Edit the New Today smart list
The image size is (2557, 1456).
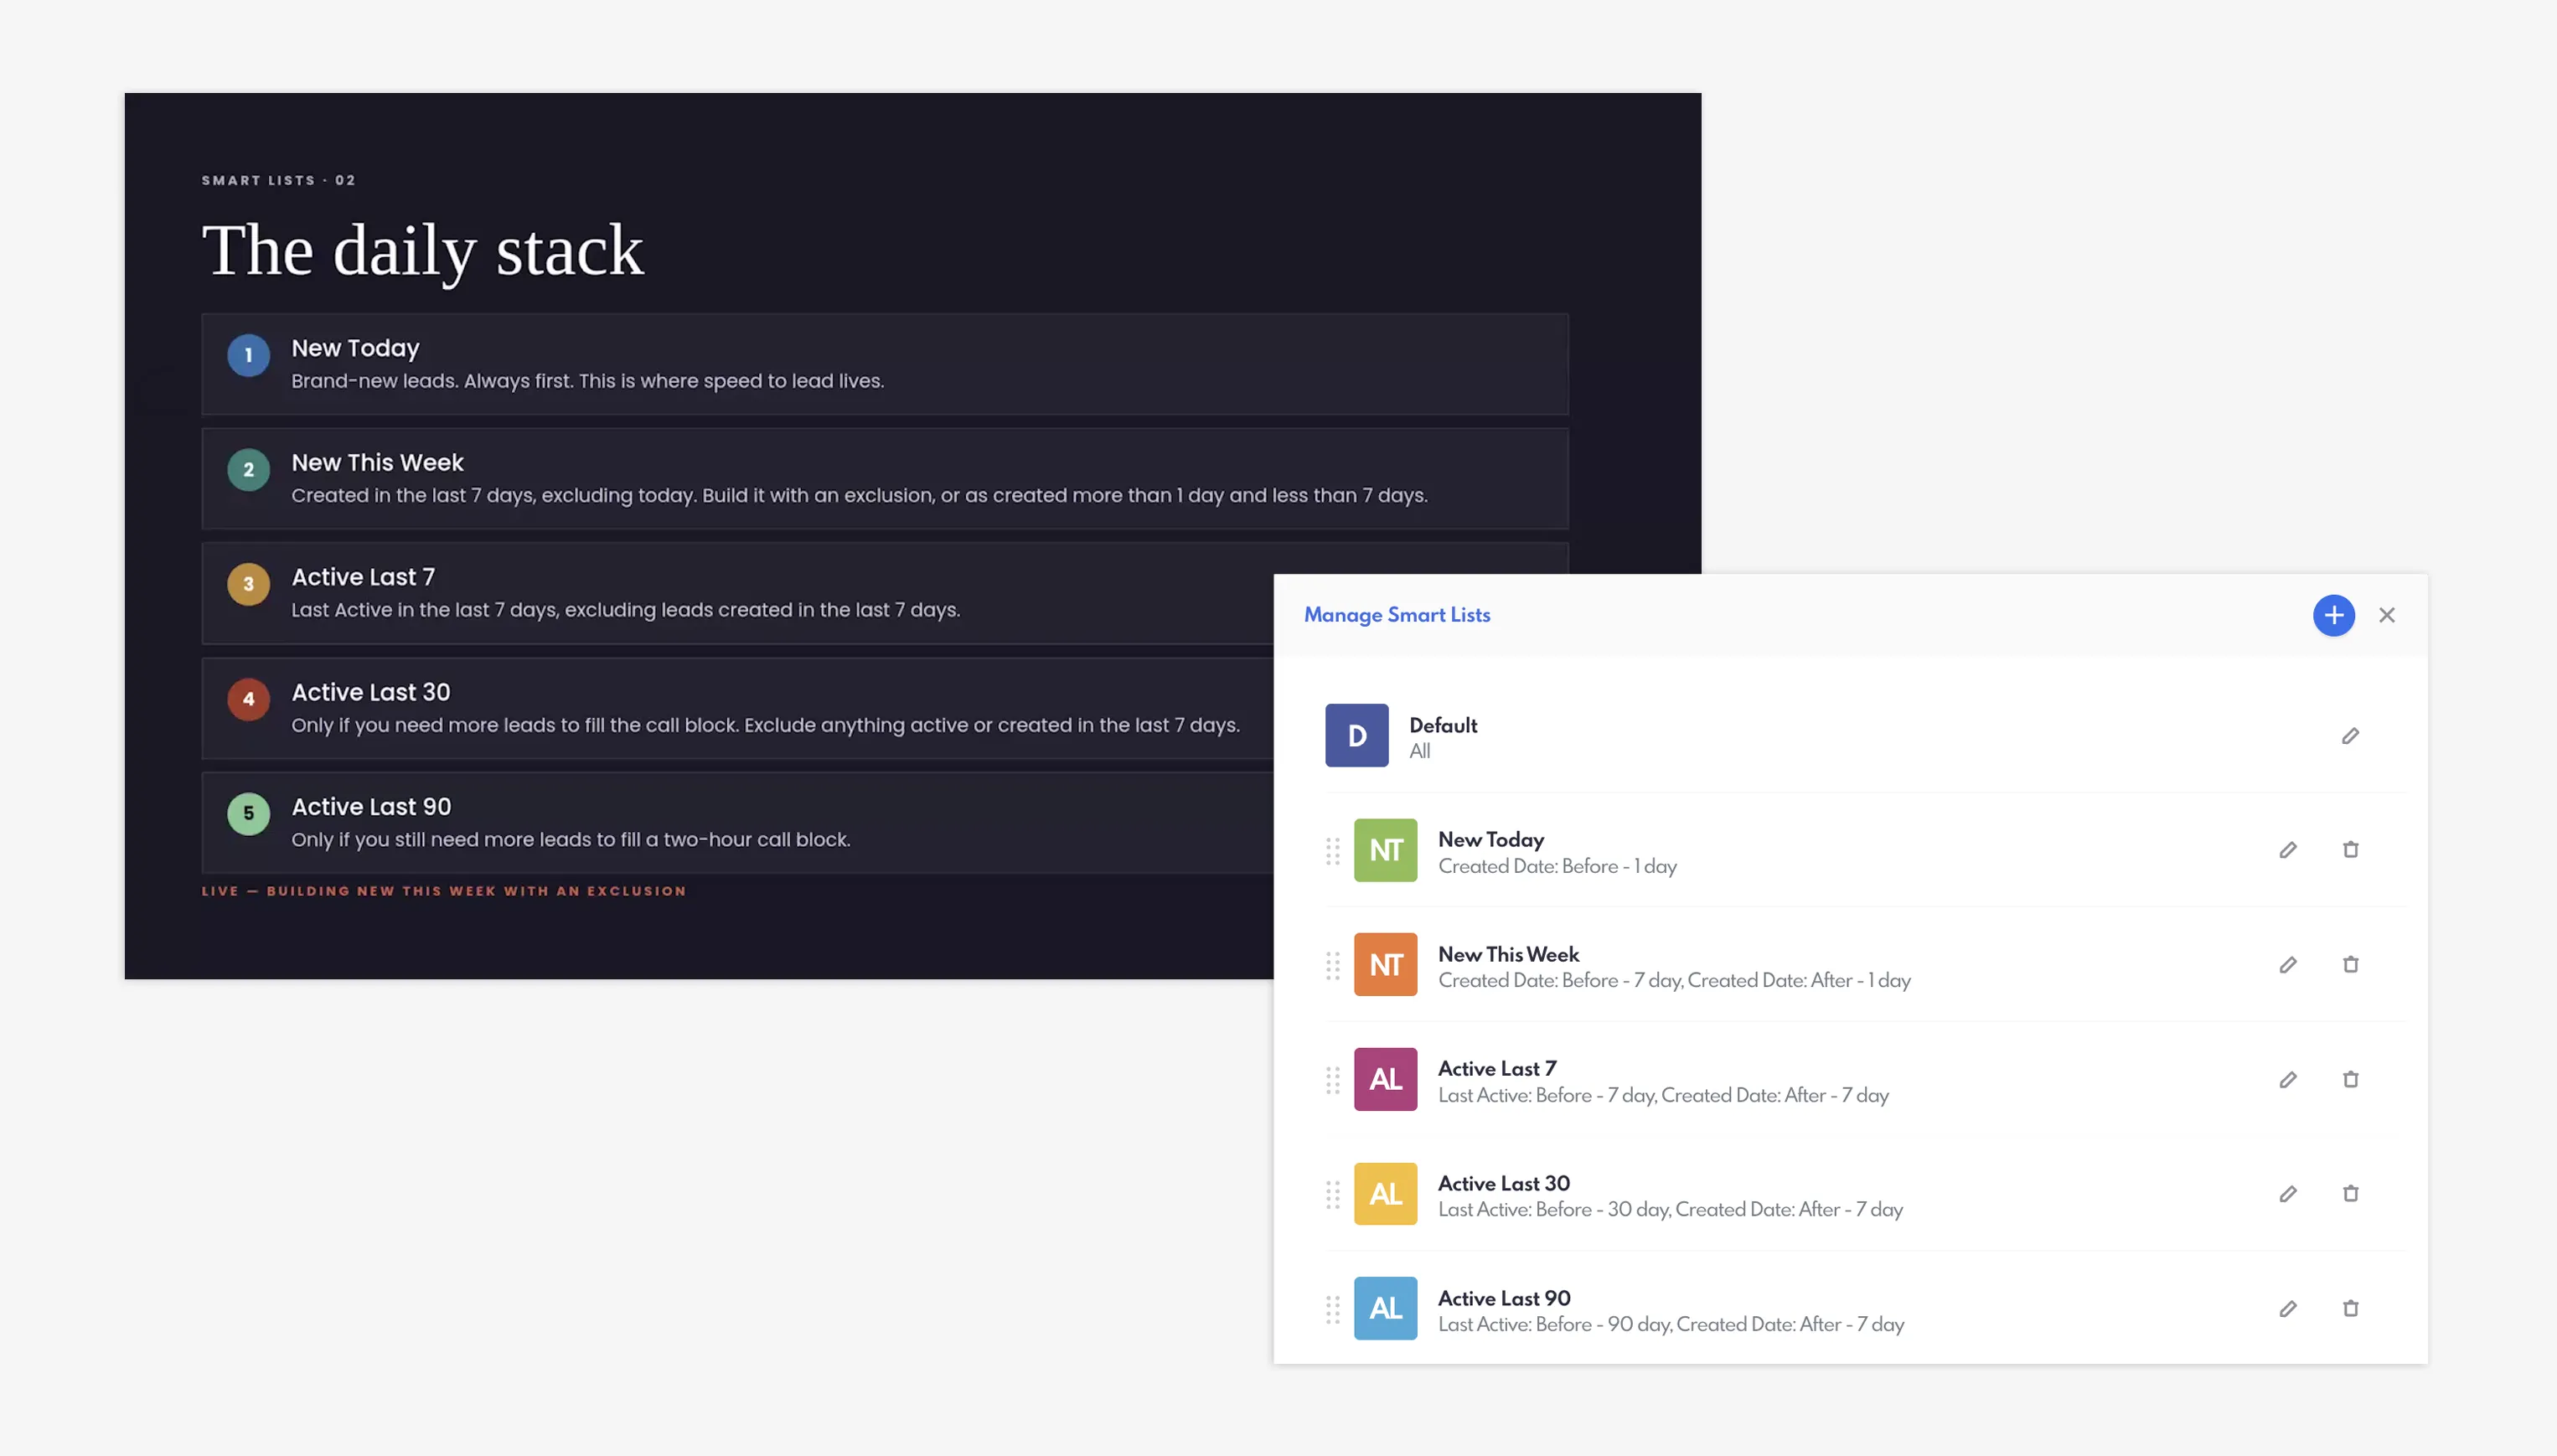click(2287, 850)
